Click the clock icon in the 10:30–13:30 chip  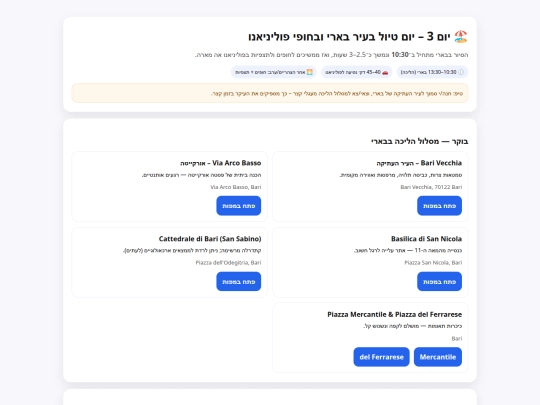[461, 72]
